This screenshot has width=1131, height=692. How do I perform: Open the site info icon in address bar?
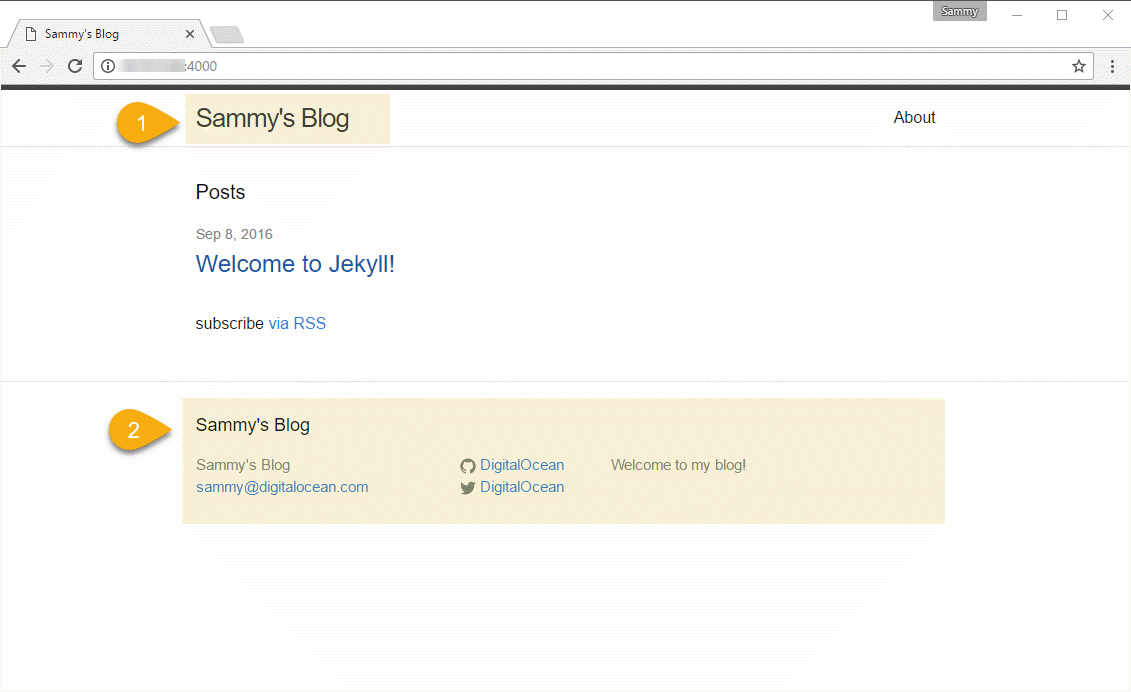coord(108,66)
